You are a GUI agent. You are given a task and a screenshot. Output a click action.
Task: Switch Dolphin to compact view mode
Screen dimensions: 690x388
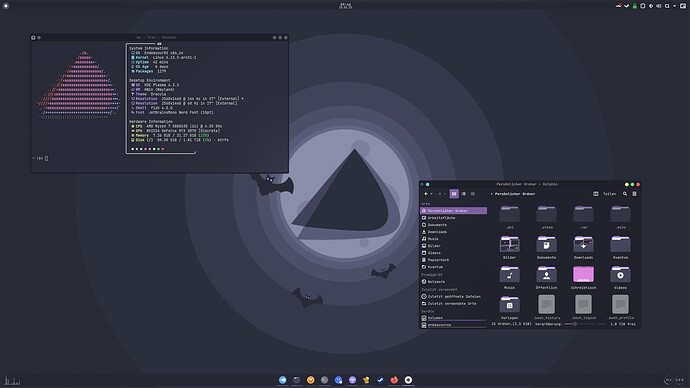click(463, 194)
